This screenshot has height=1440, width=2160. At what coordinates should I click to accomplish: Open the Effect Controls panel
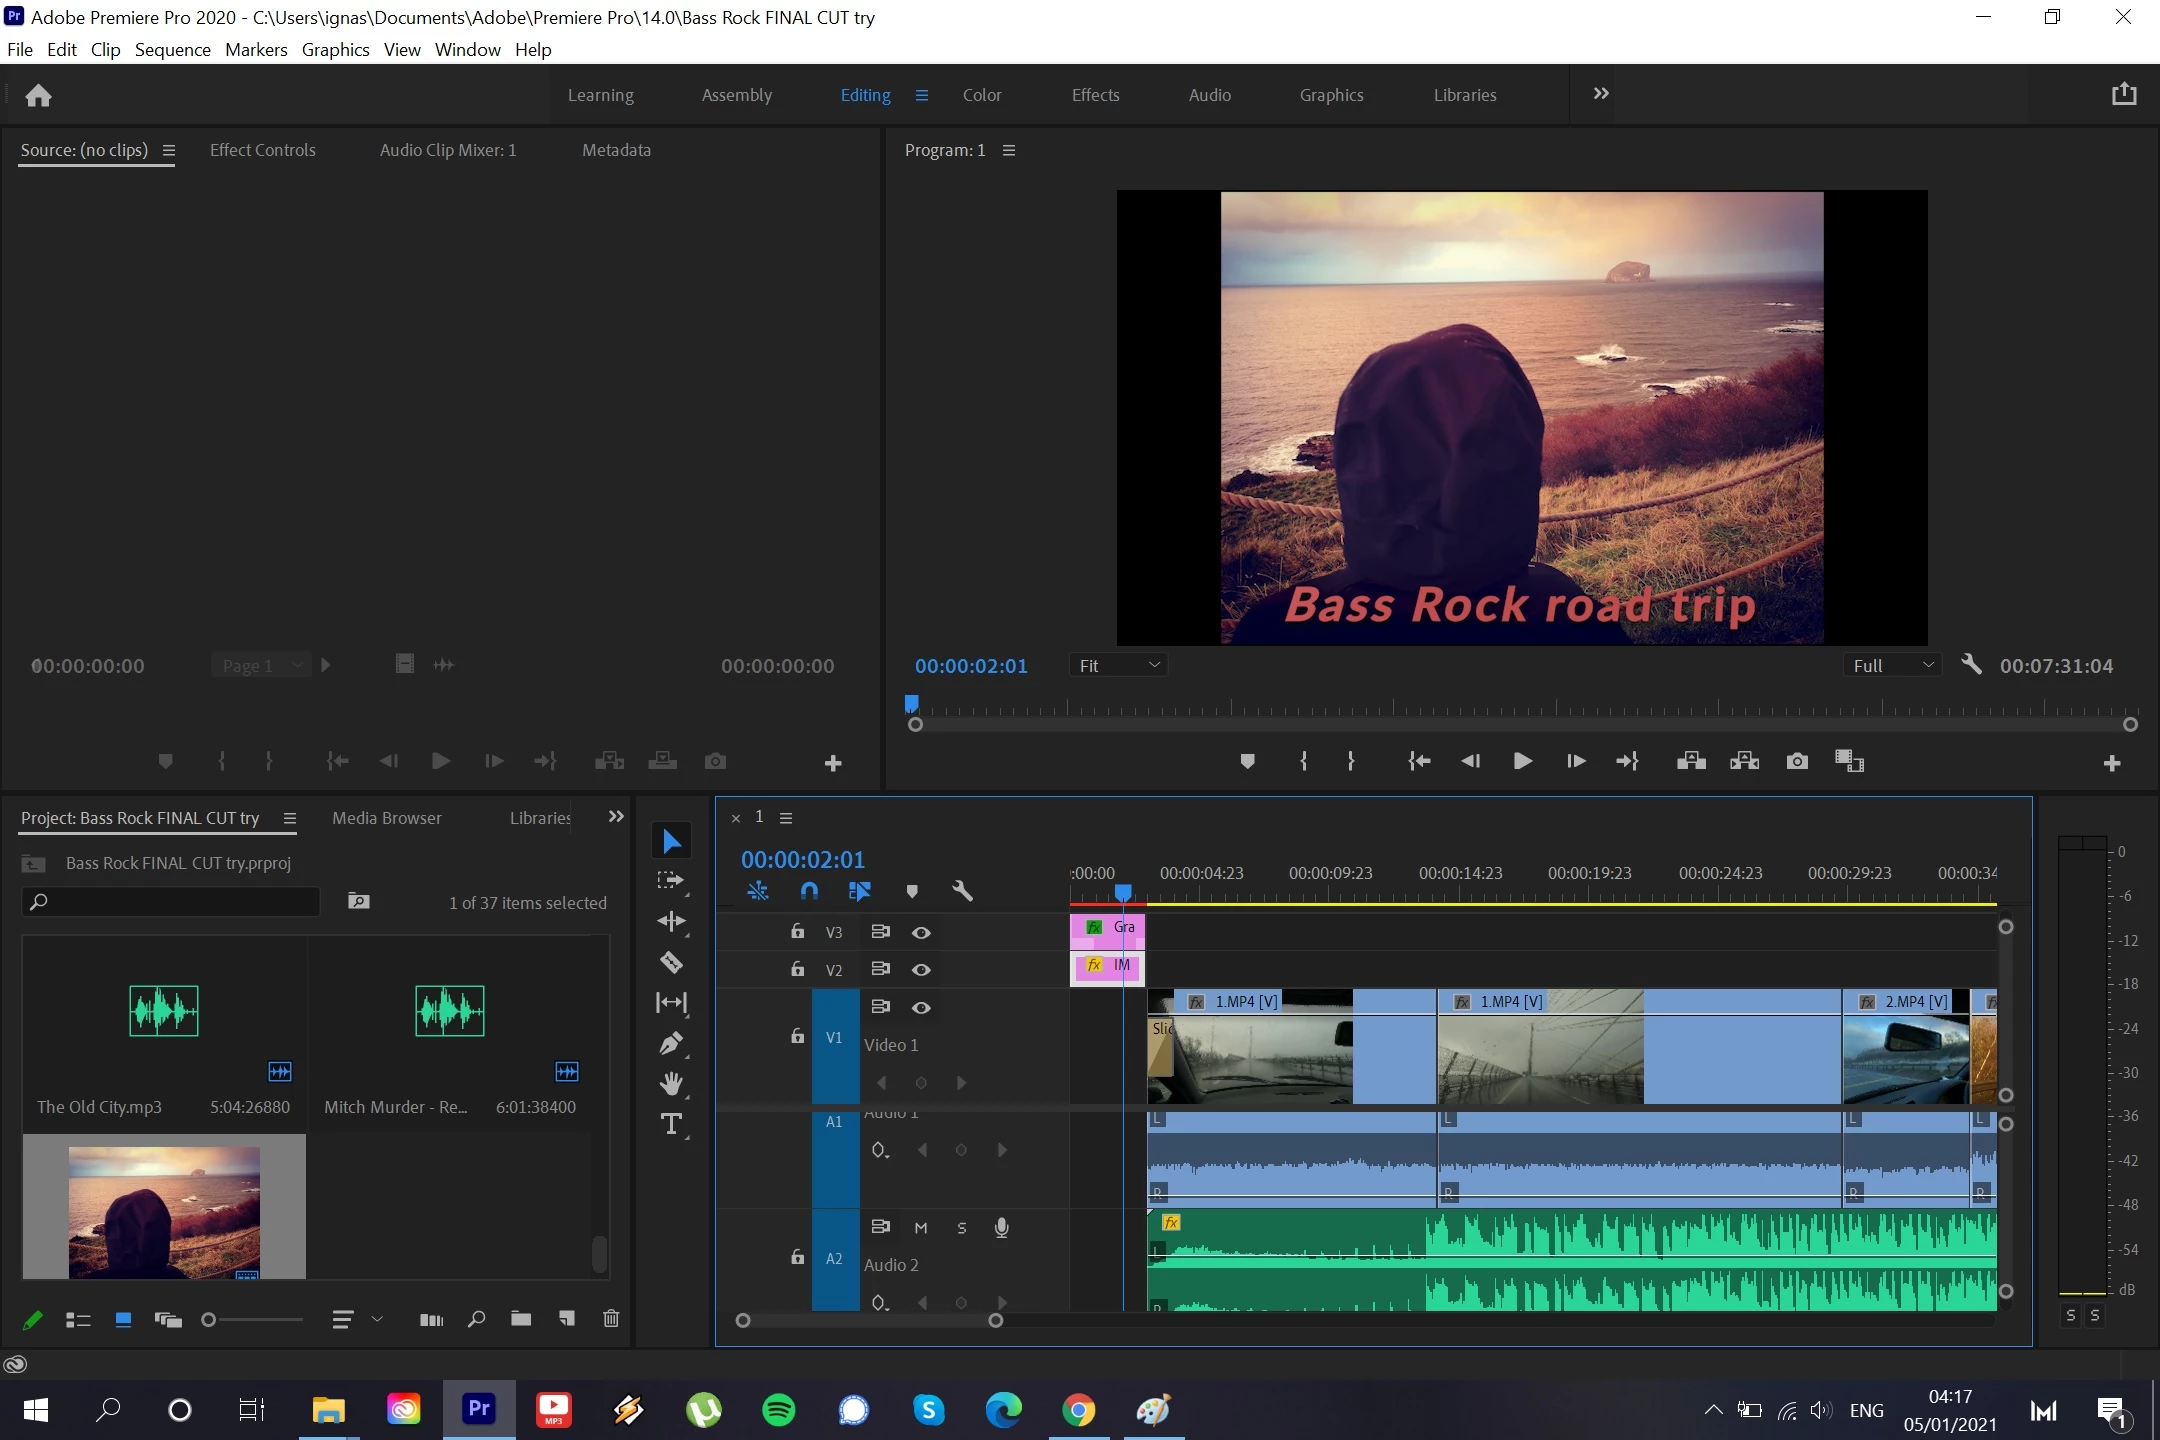tap(262, 150)
